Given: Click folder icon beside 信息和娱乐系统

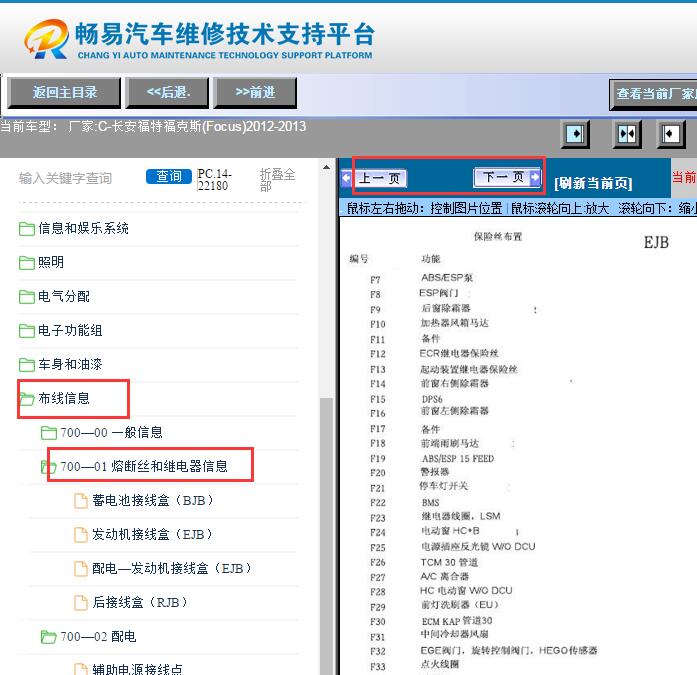Looking at the screenshot, I should [x=27, y=228].
